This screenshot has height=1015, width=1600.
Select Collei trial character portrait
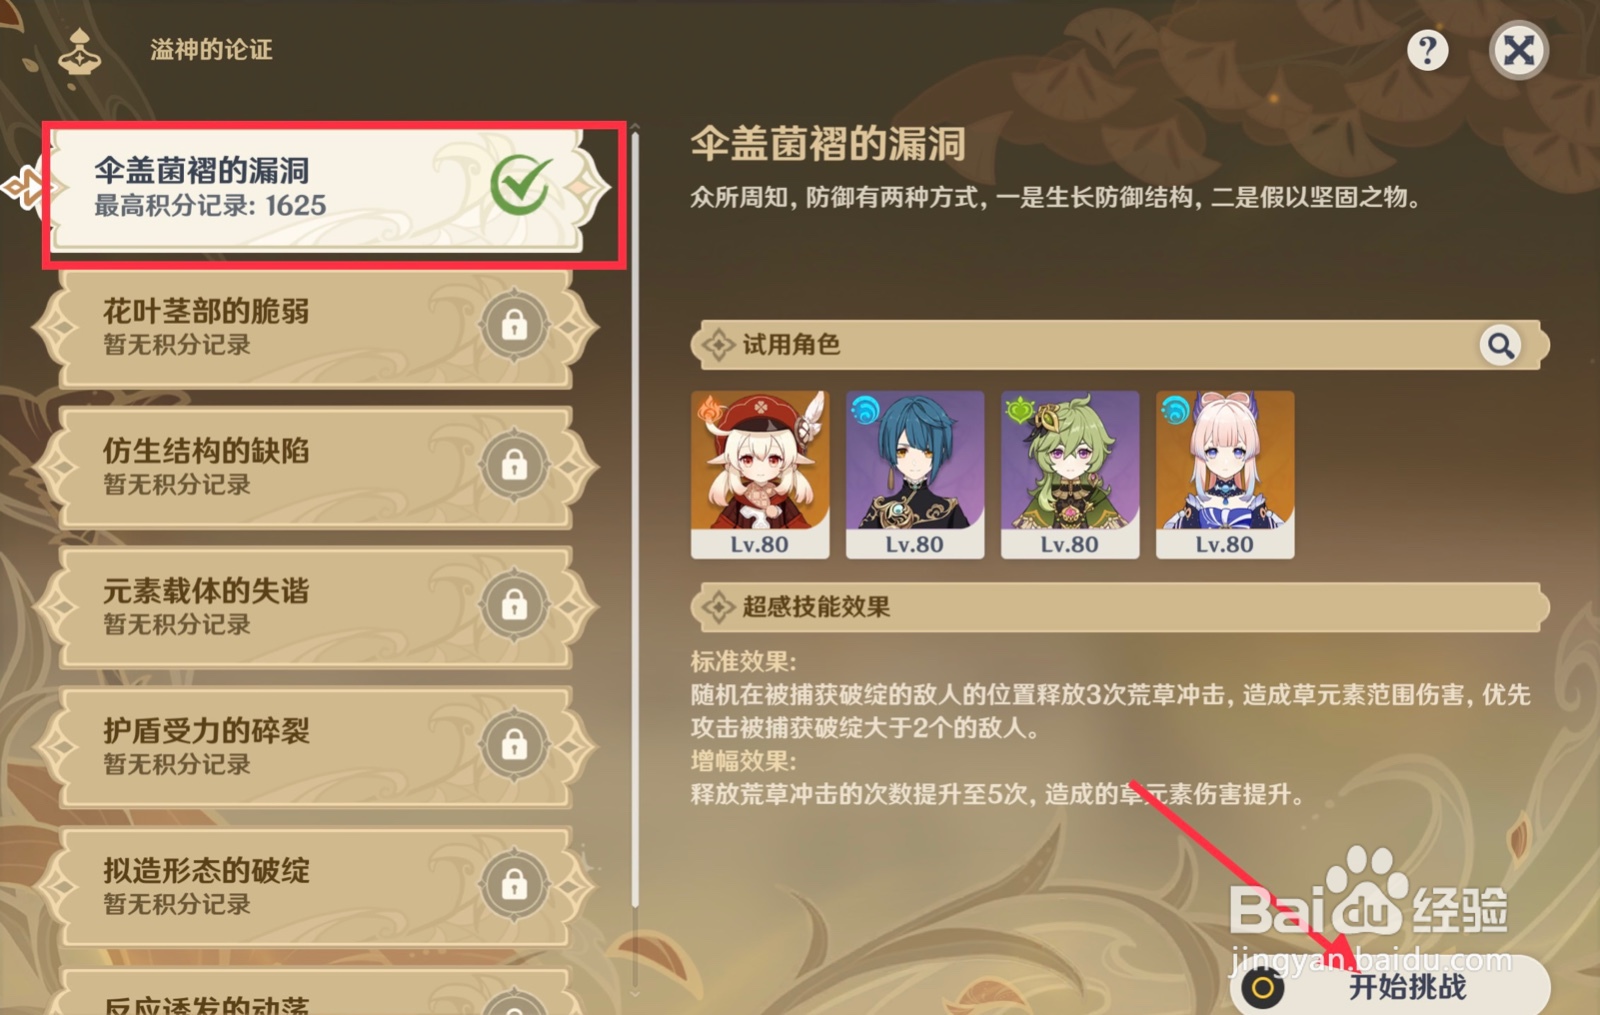tap(1070, 474)
